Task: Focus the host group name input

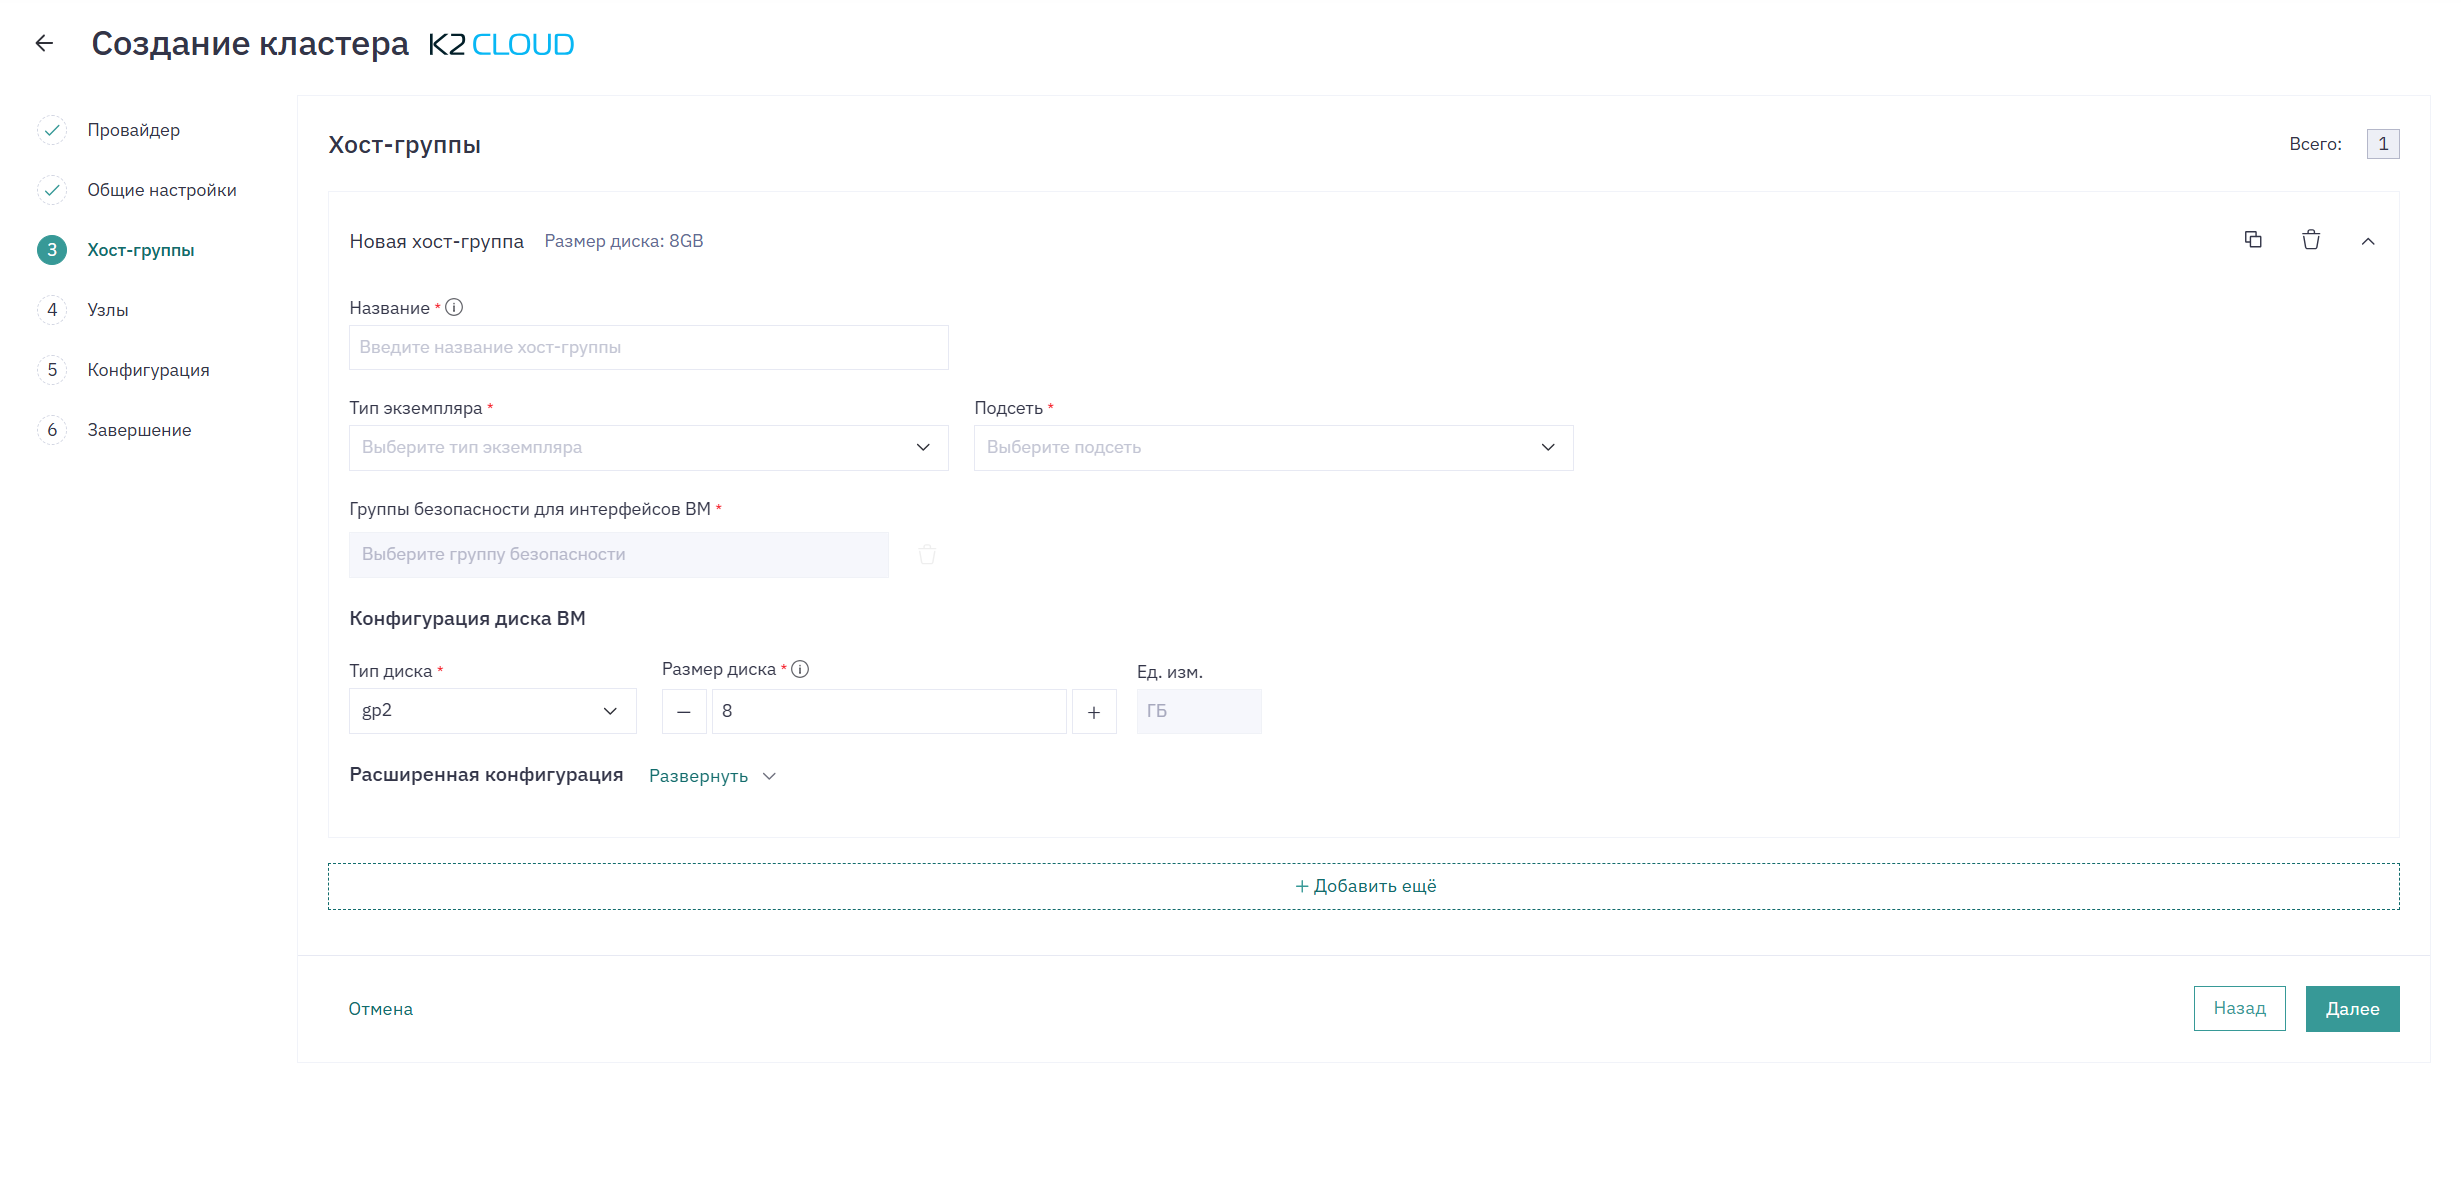Action: (x=648, y=347)
